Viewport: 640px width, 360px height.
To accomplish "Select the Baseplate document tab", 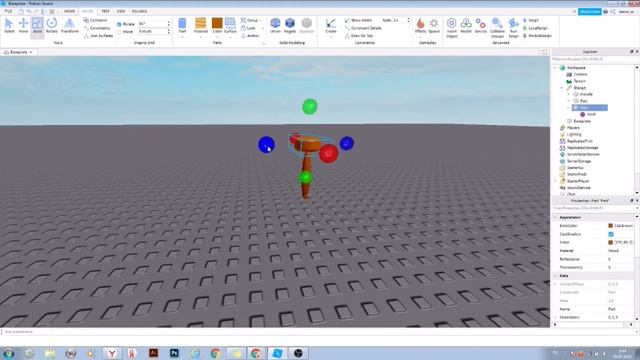I will coord(18,52).
